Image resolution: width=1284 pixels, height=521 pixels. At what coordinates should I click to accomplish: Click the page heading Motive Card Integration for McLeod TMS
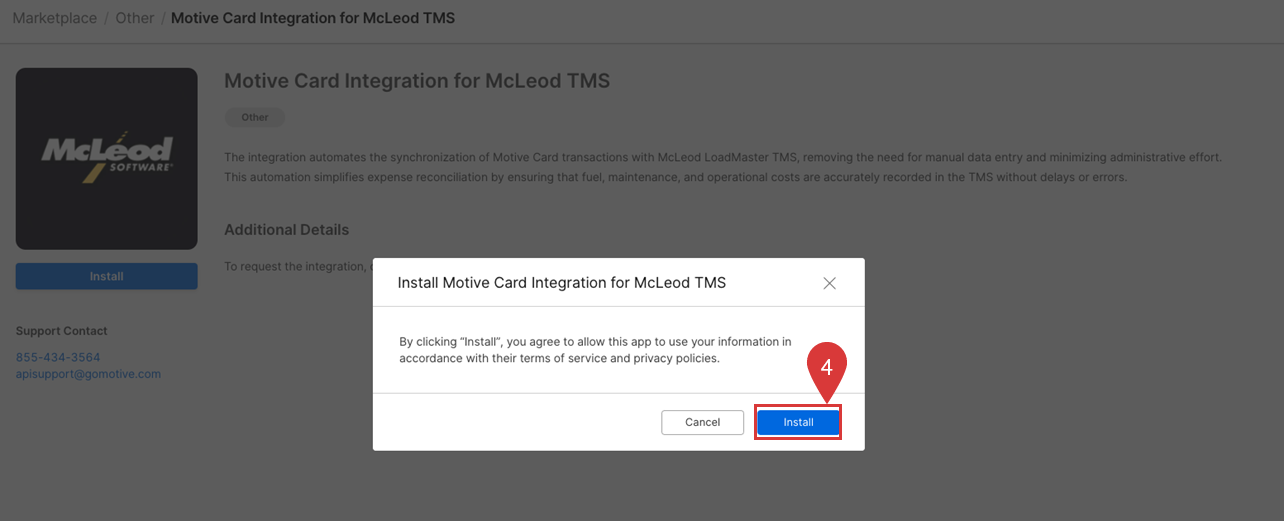[417, 81]
